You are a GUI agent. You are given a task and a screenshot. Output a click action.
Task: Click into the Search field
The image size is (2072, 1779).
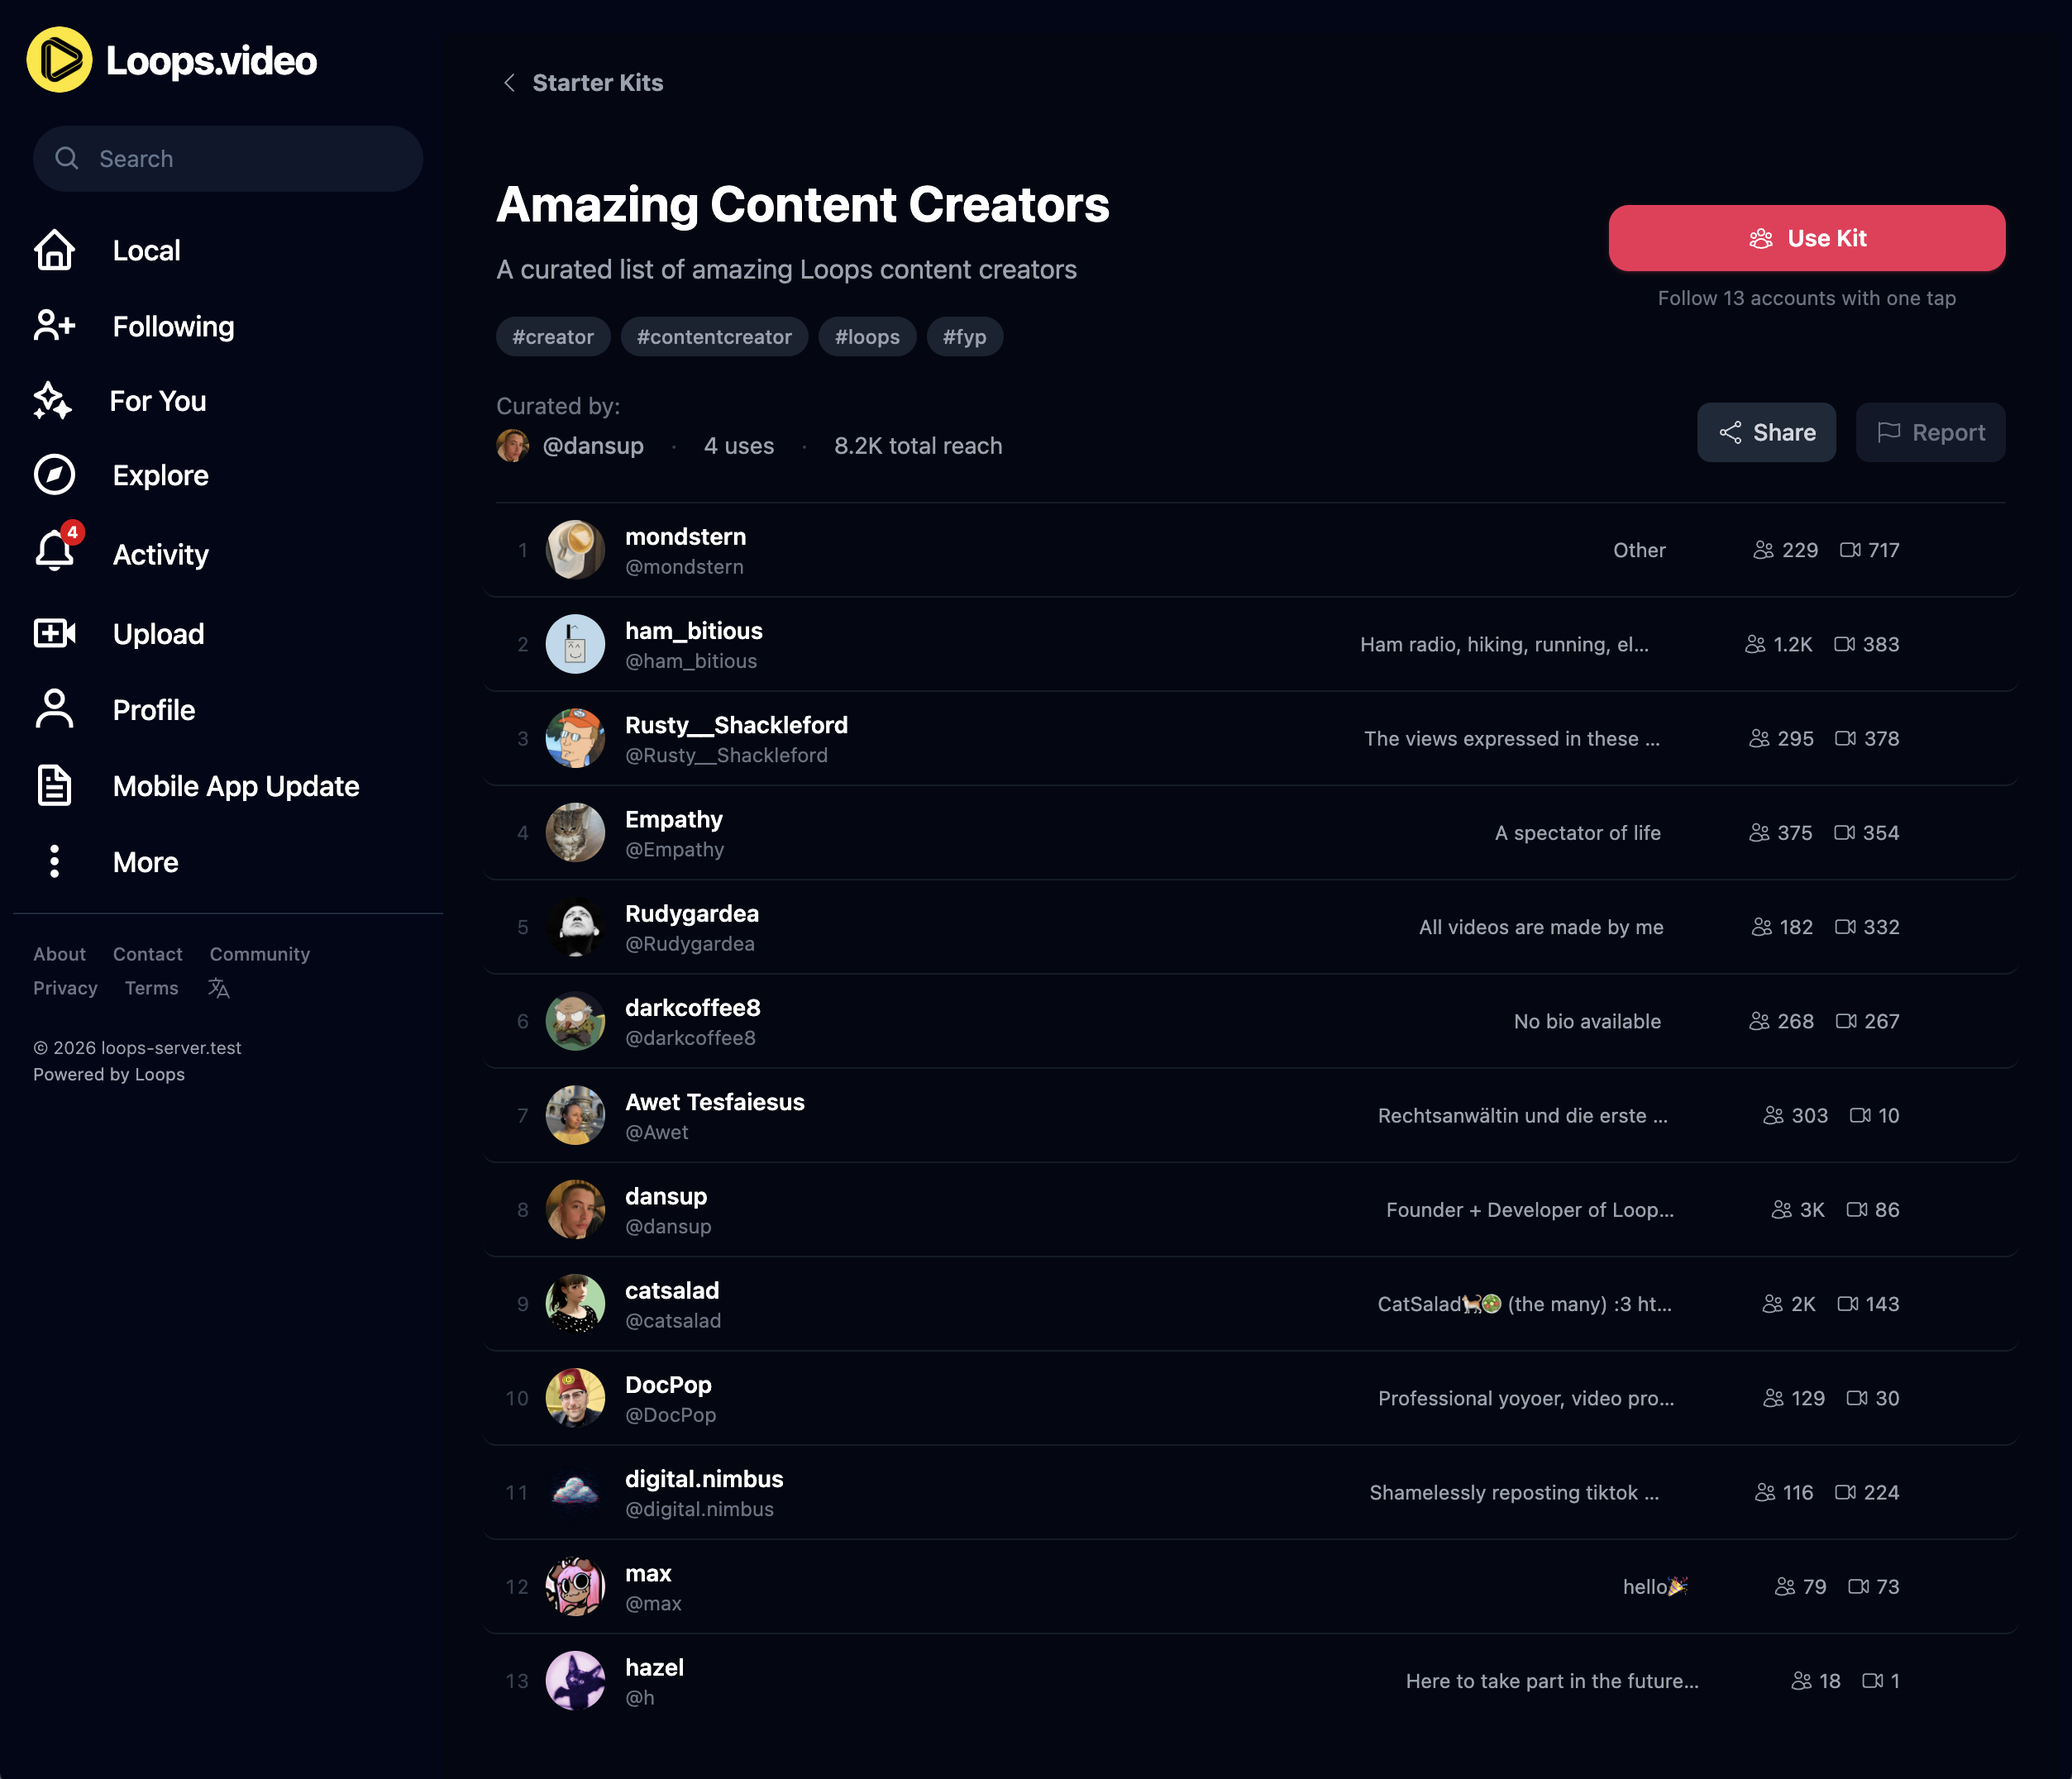coord(228,159)
